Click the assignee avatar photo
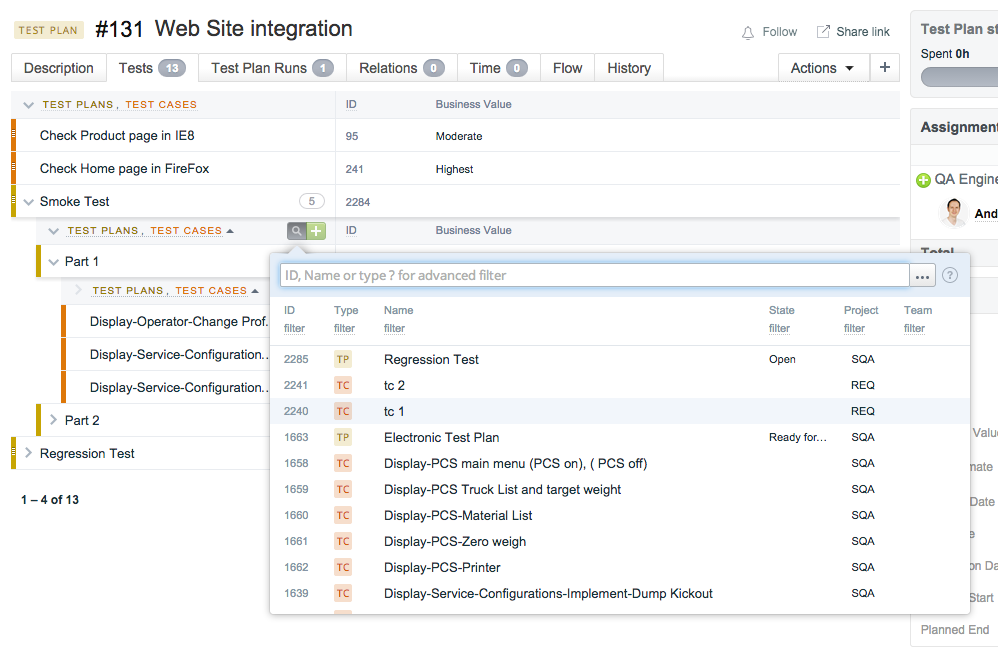The image size is (998, 663). tap(953, 213)
